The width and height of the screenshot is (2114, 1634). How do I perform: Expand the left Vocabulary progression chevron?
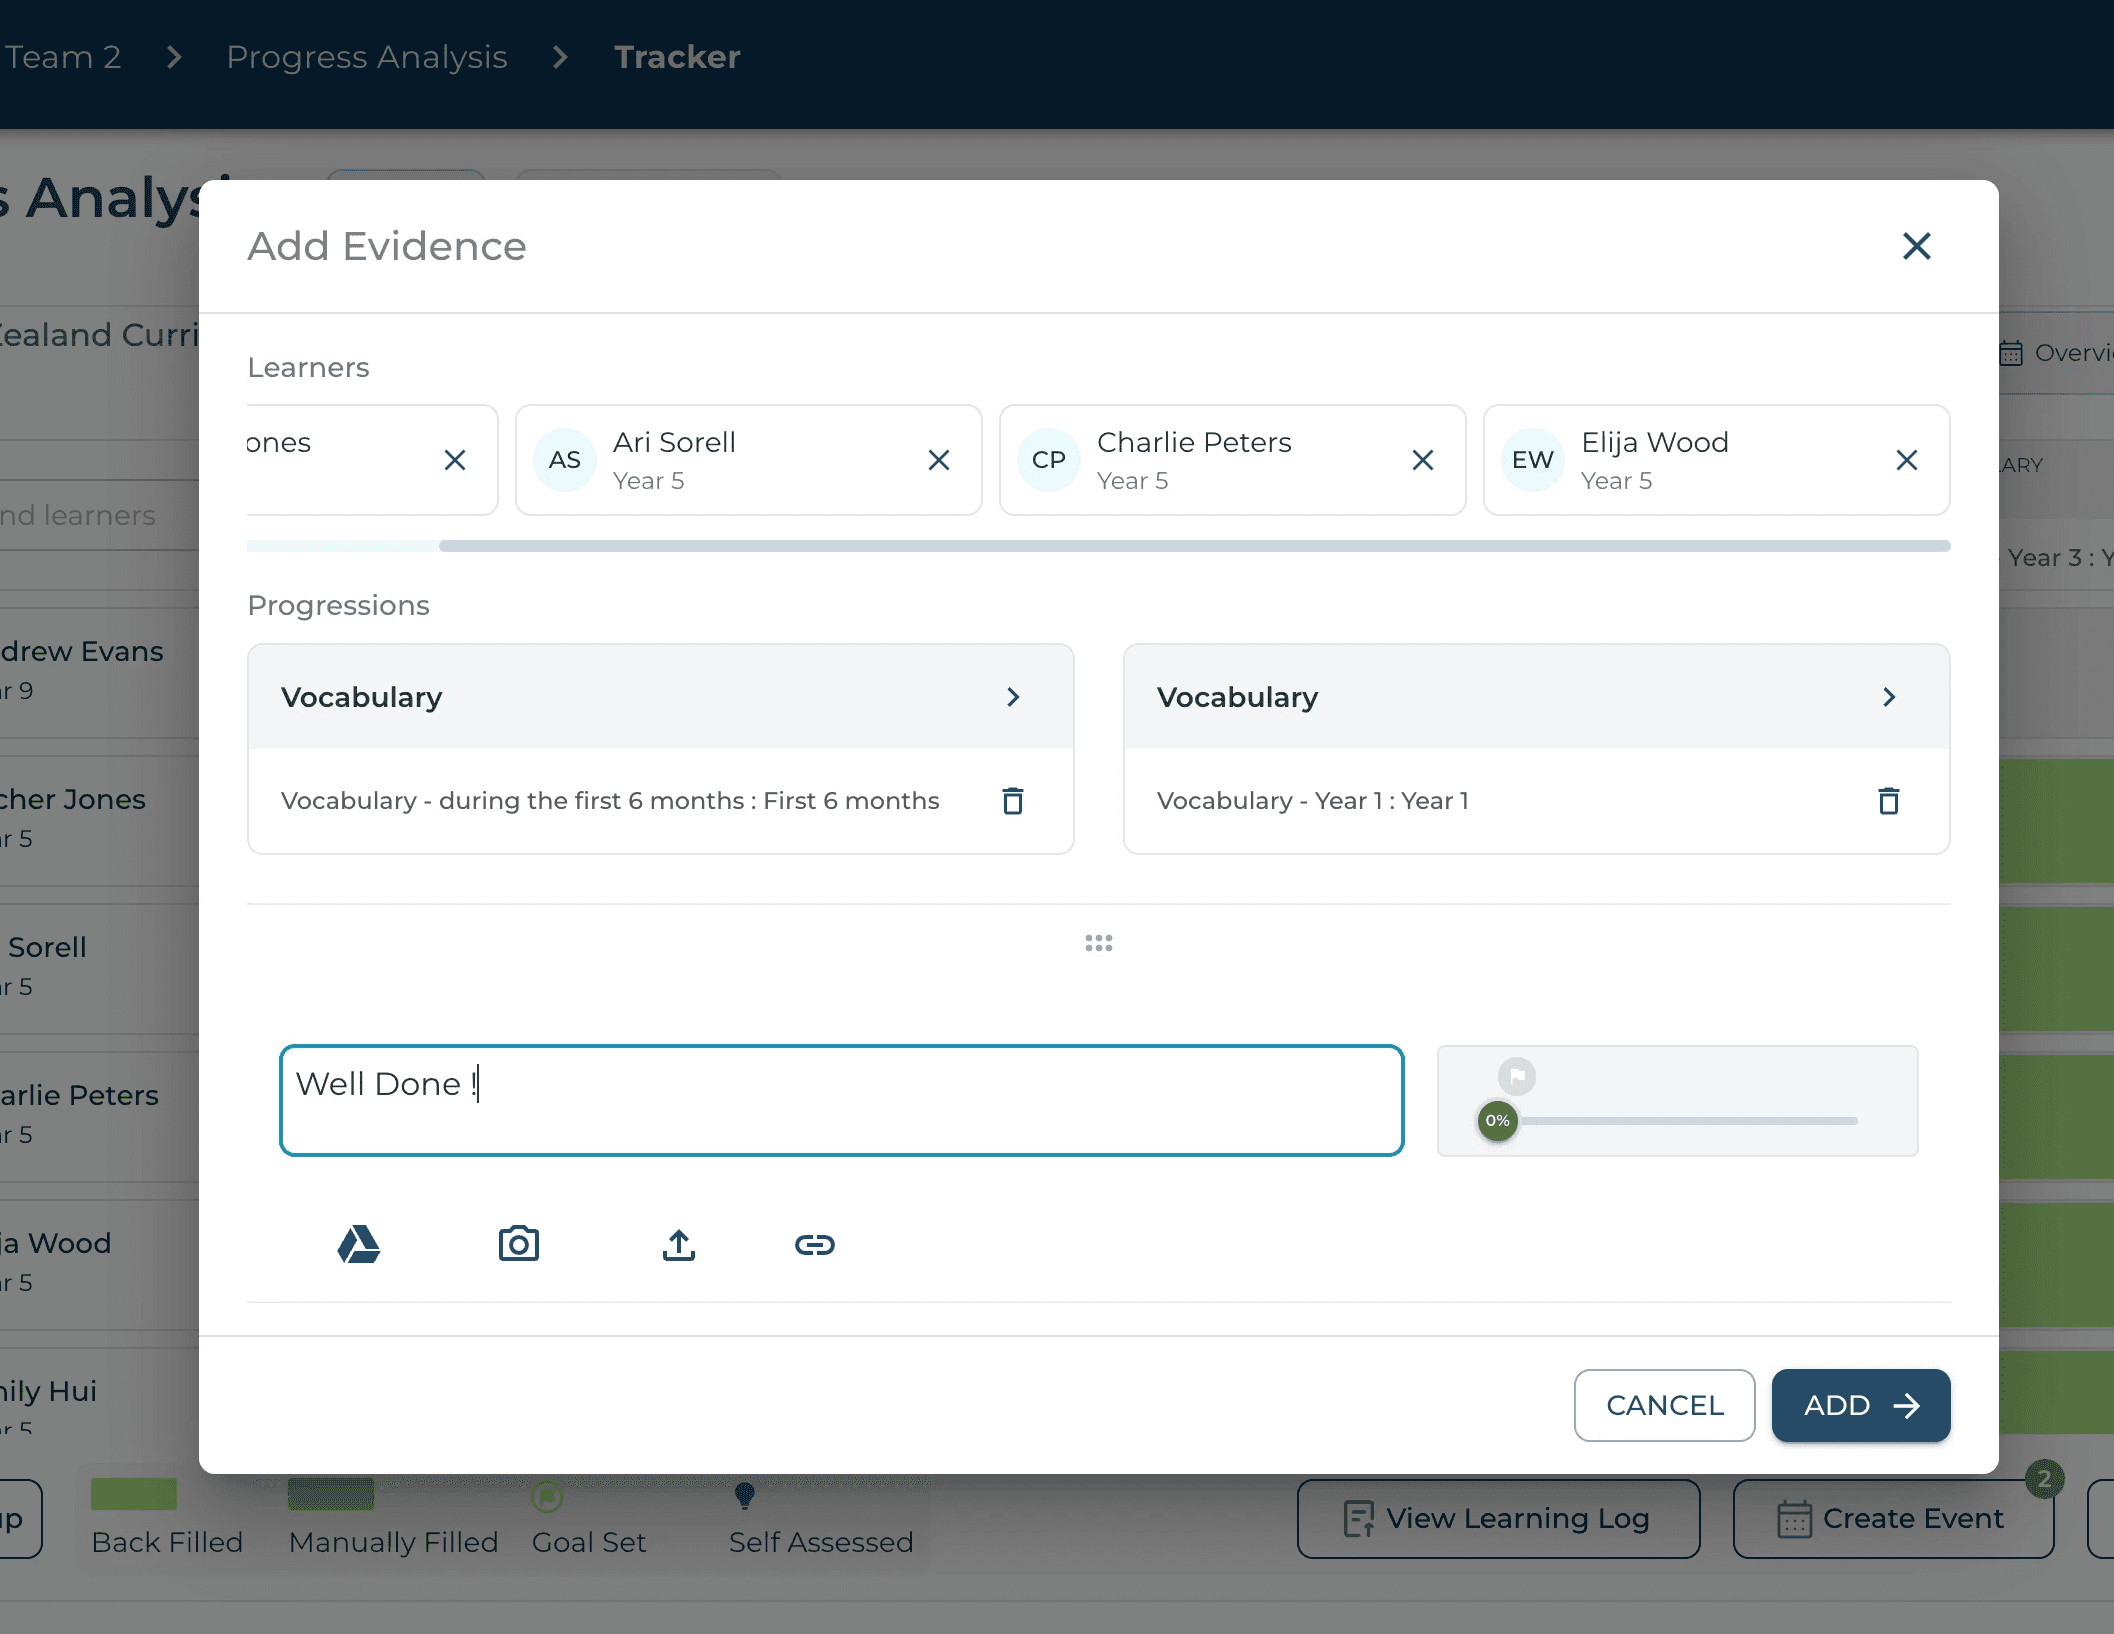point(1012,697)
